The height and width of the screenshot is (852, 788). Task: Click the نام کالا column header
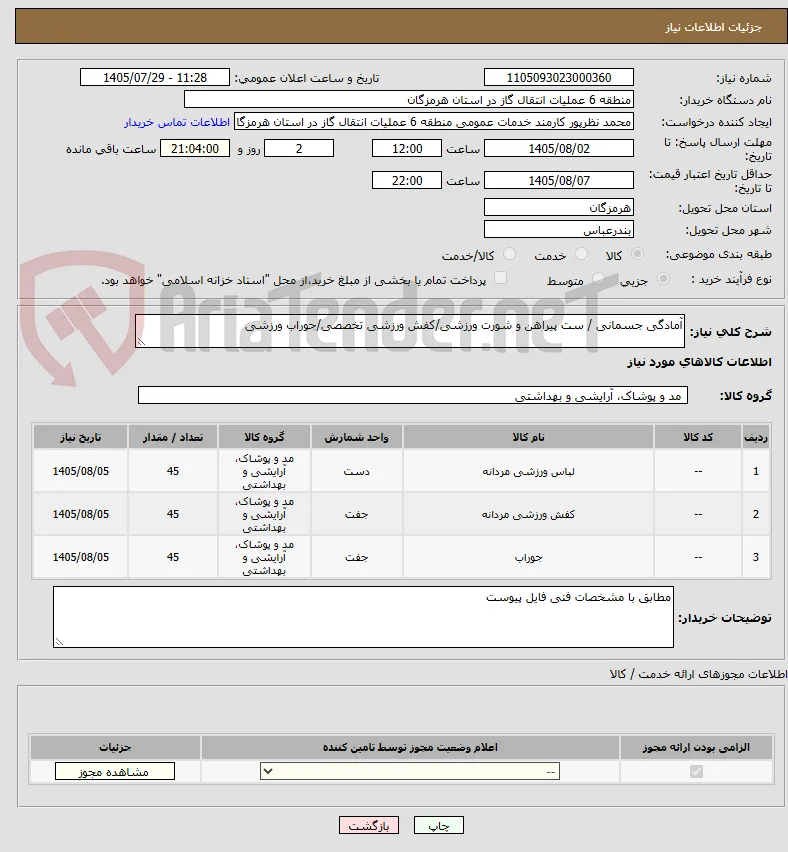pos(528,437)
